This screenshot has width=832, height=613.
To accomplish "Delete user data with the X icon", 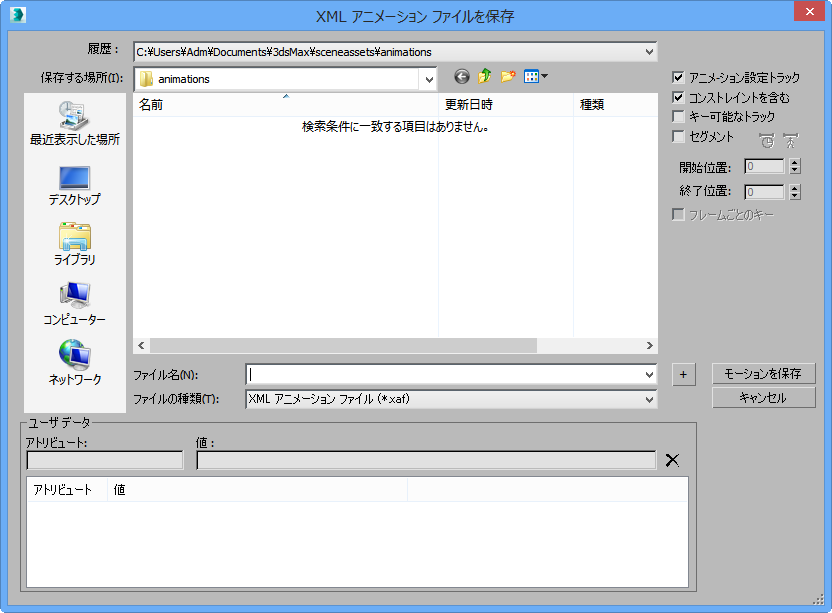I will (x=672, y=460).
